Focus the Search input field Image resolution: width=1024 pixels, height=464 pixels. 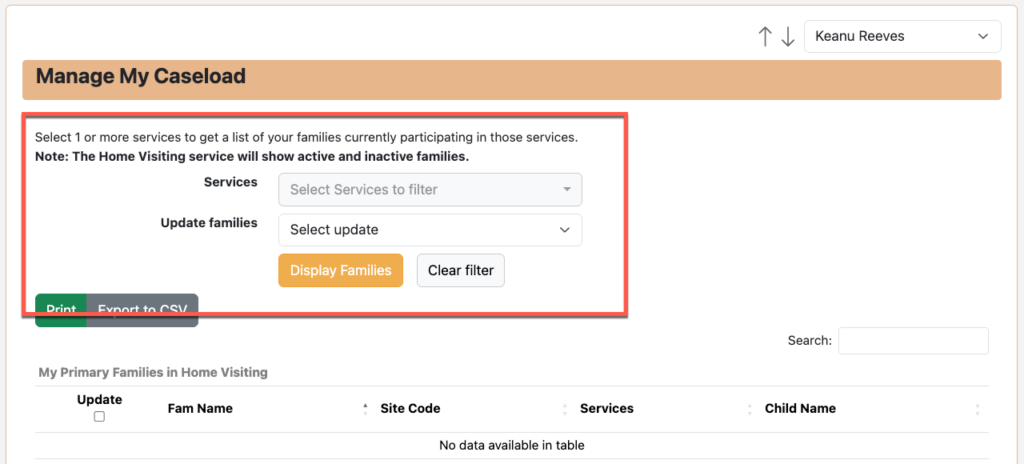pyautogui.click(x=913, y=341)
